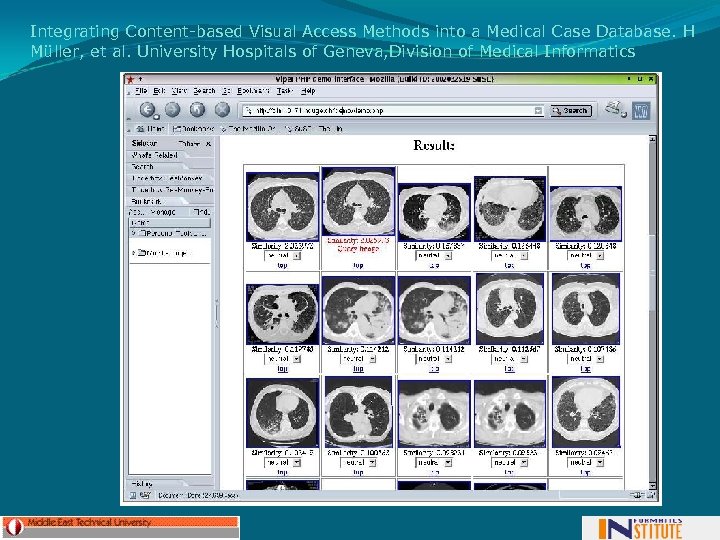
Task: Open relevance dropdown under first top-row result
Action: pos(282,256)
